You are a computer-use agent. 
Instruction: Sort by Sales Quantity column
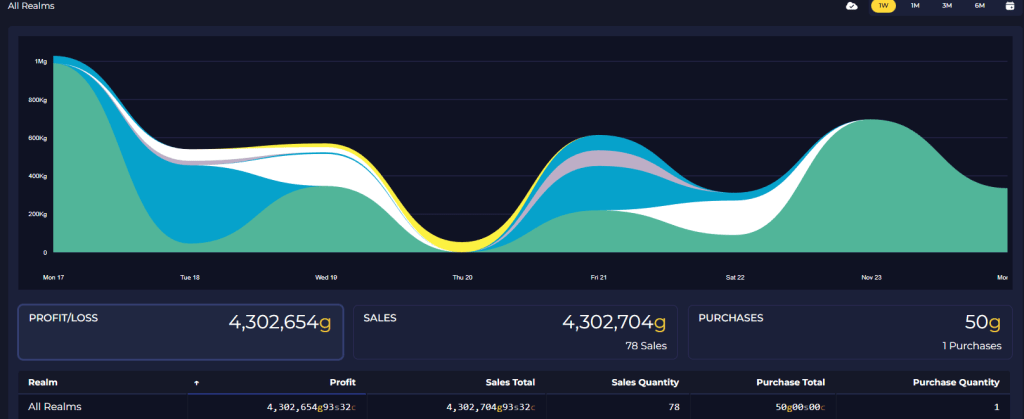coord(645,382)
